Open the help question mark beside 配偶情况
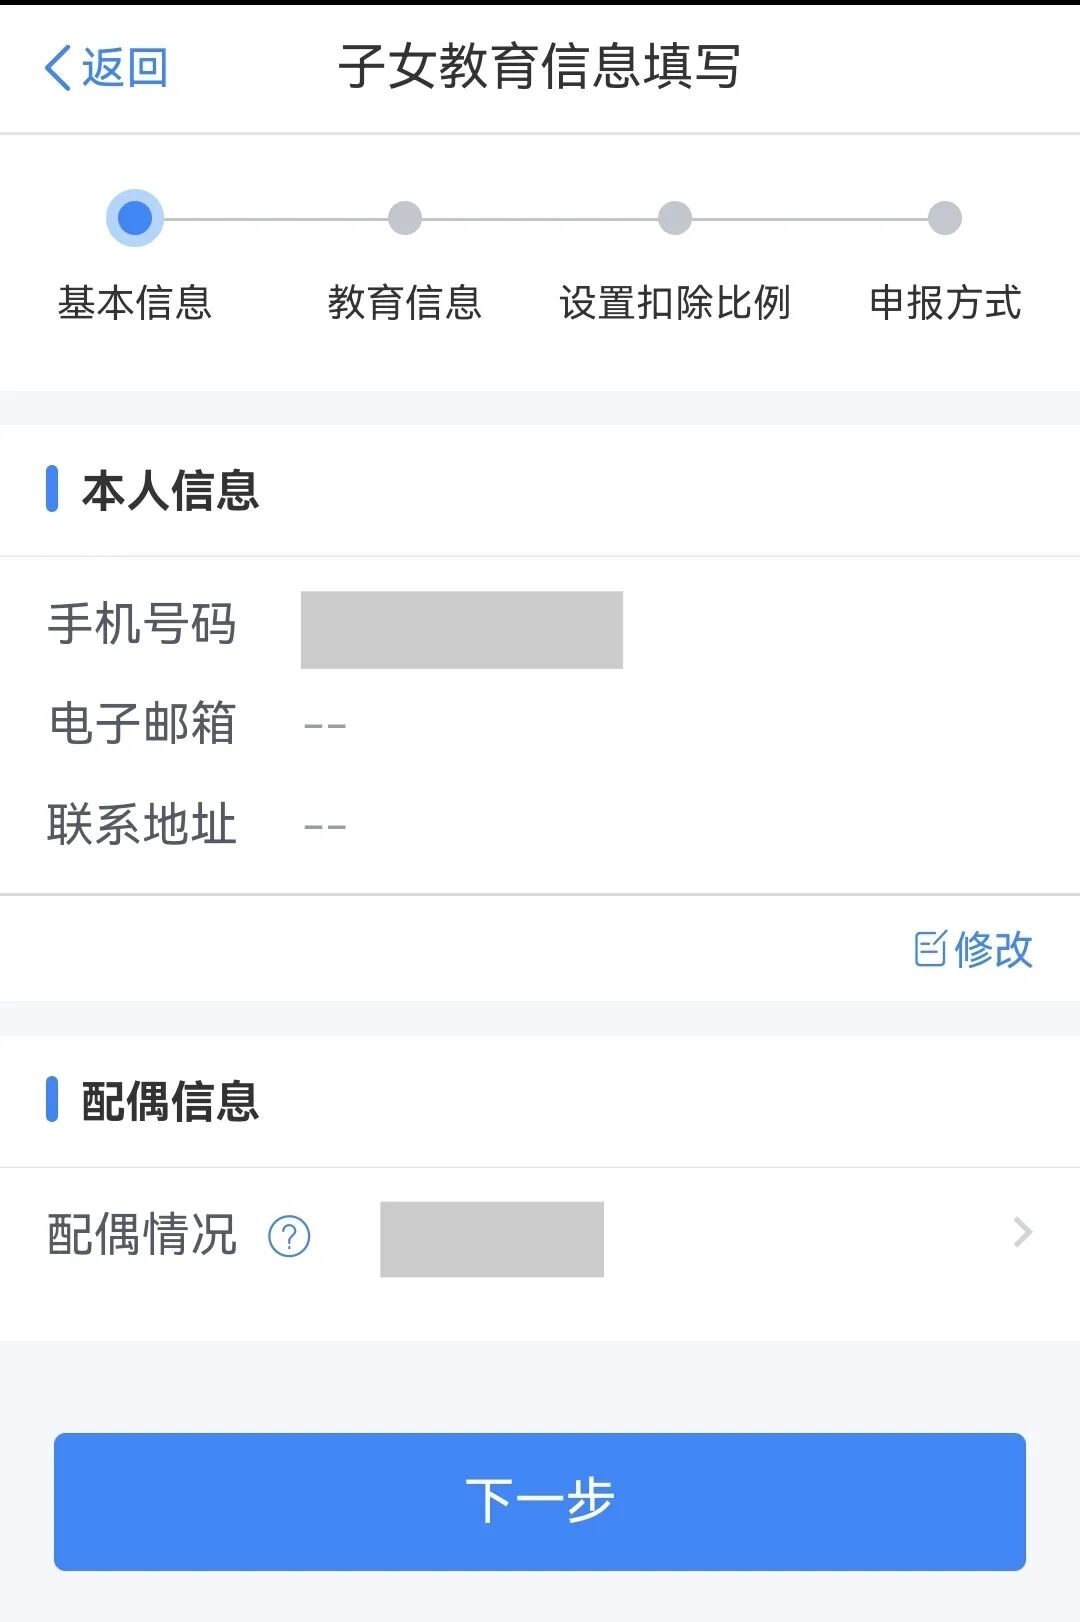The width and height of the screenshot is (1080, 1622). [288, 1238]
